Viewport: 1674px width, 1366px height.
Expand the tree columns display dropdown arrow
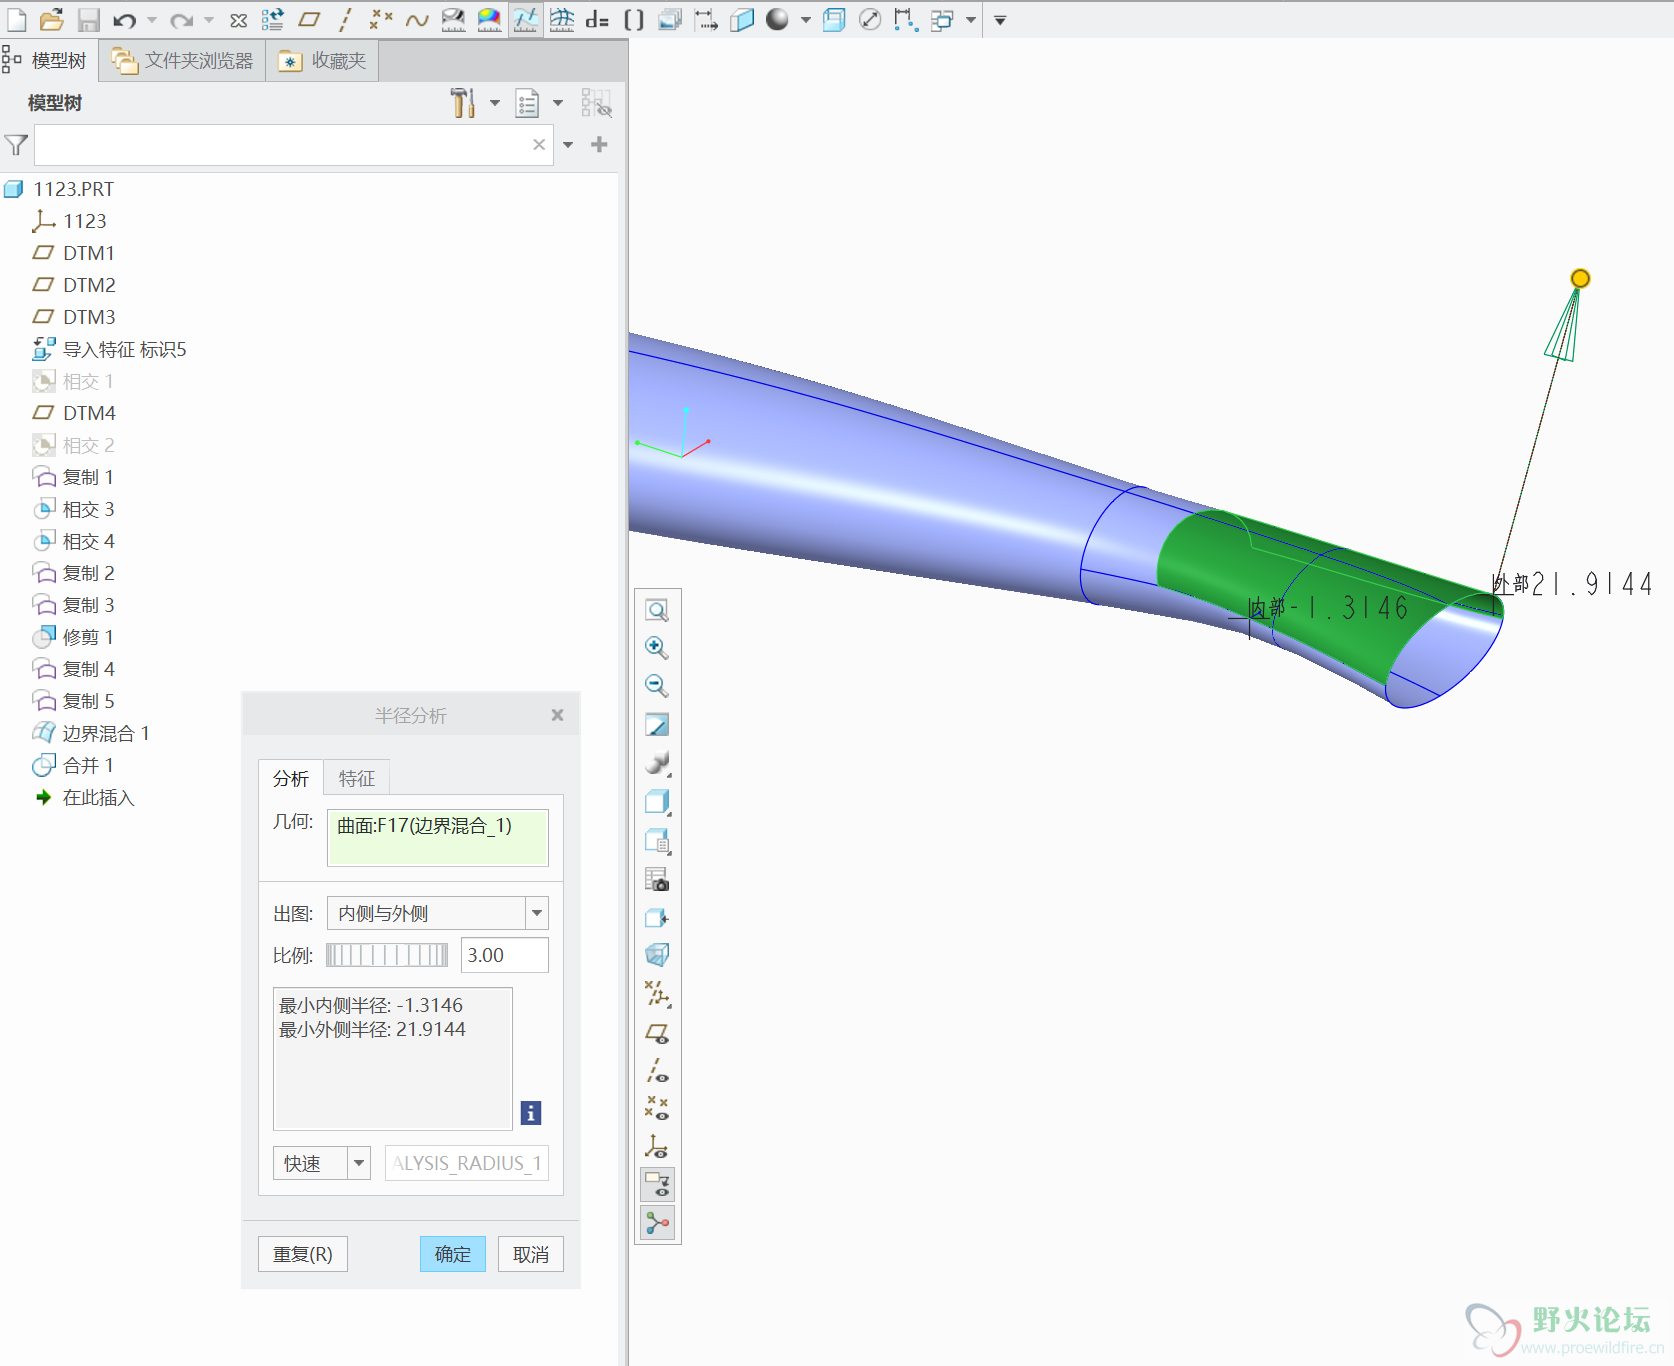(x=558, y=103)
